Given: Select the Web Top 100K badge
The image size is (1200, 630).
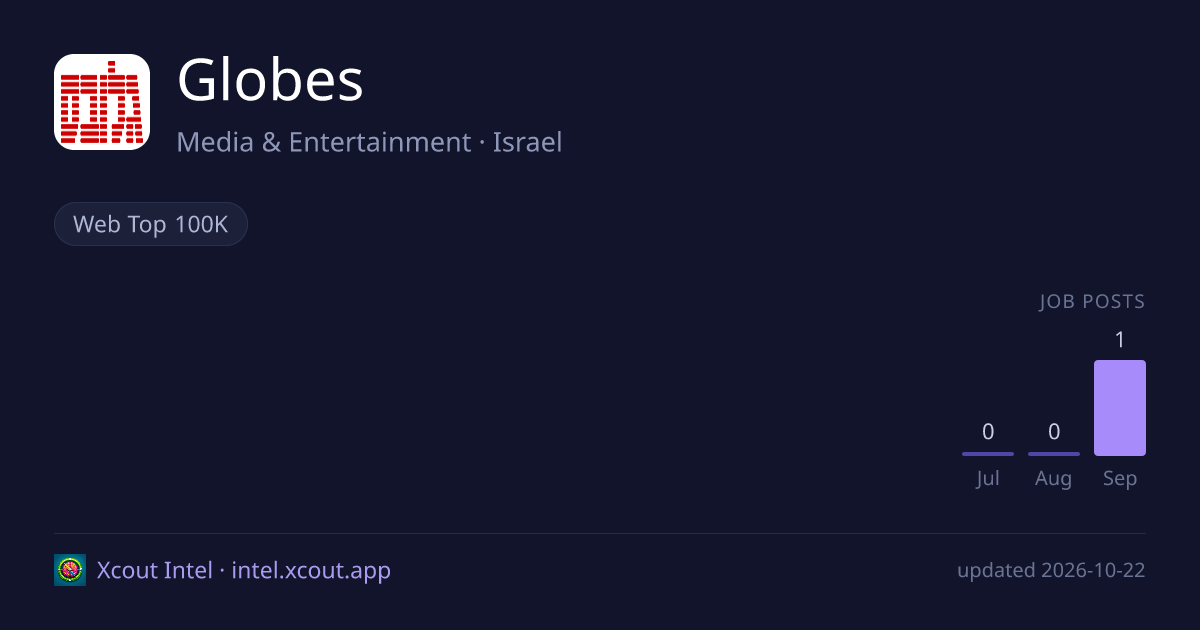Looking at the screenshot, I should pos(151,224).
